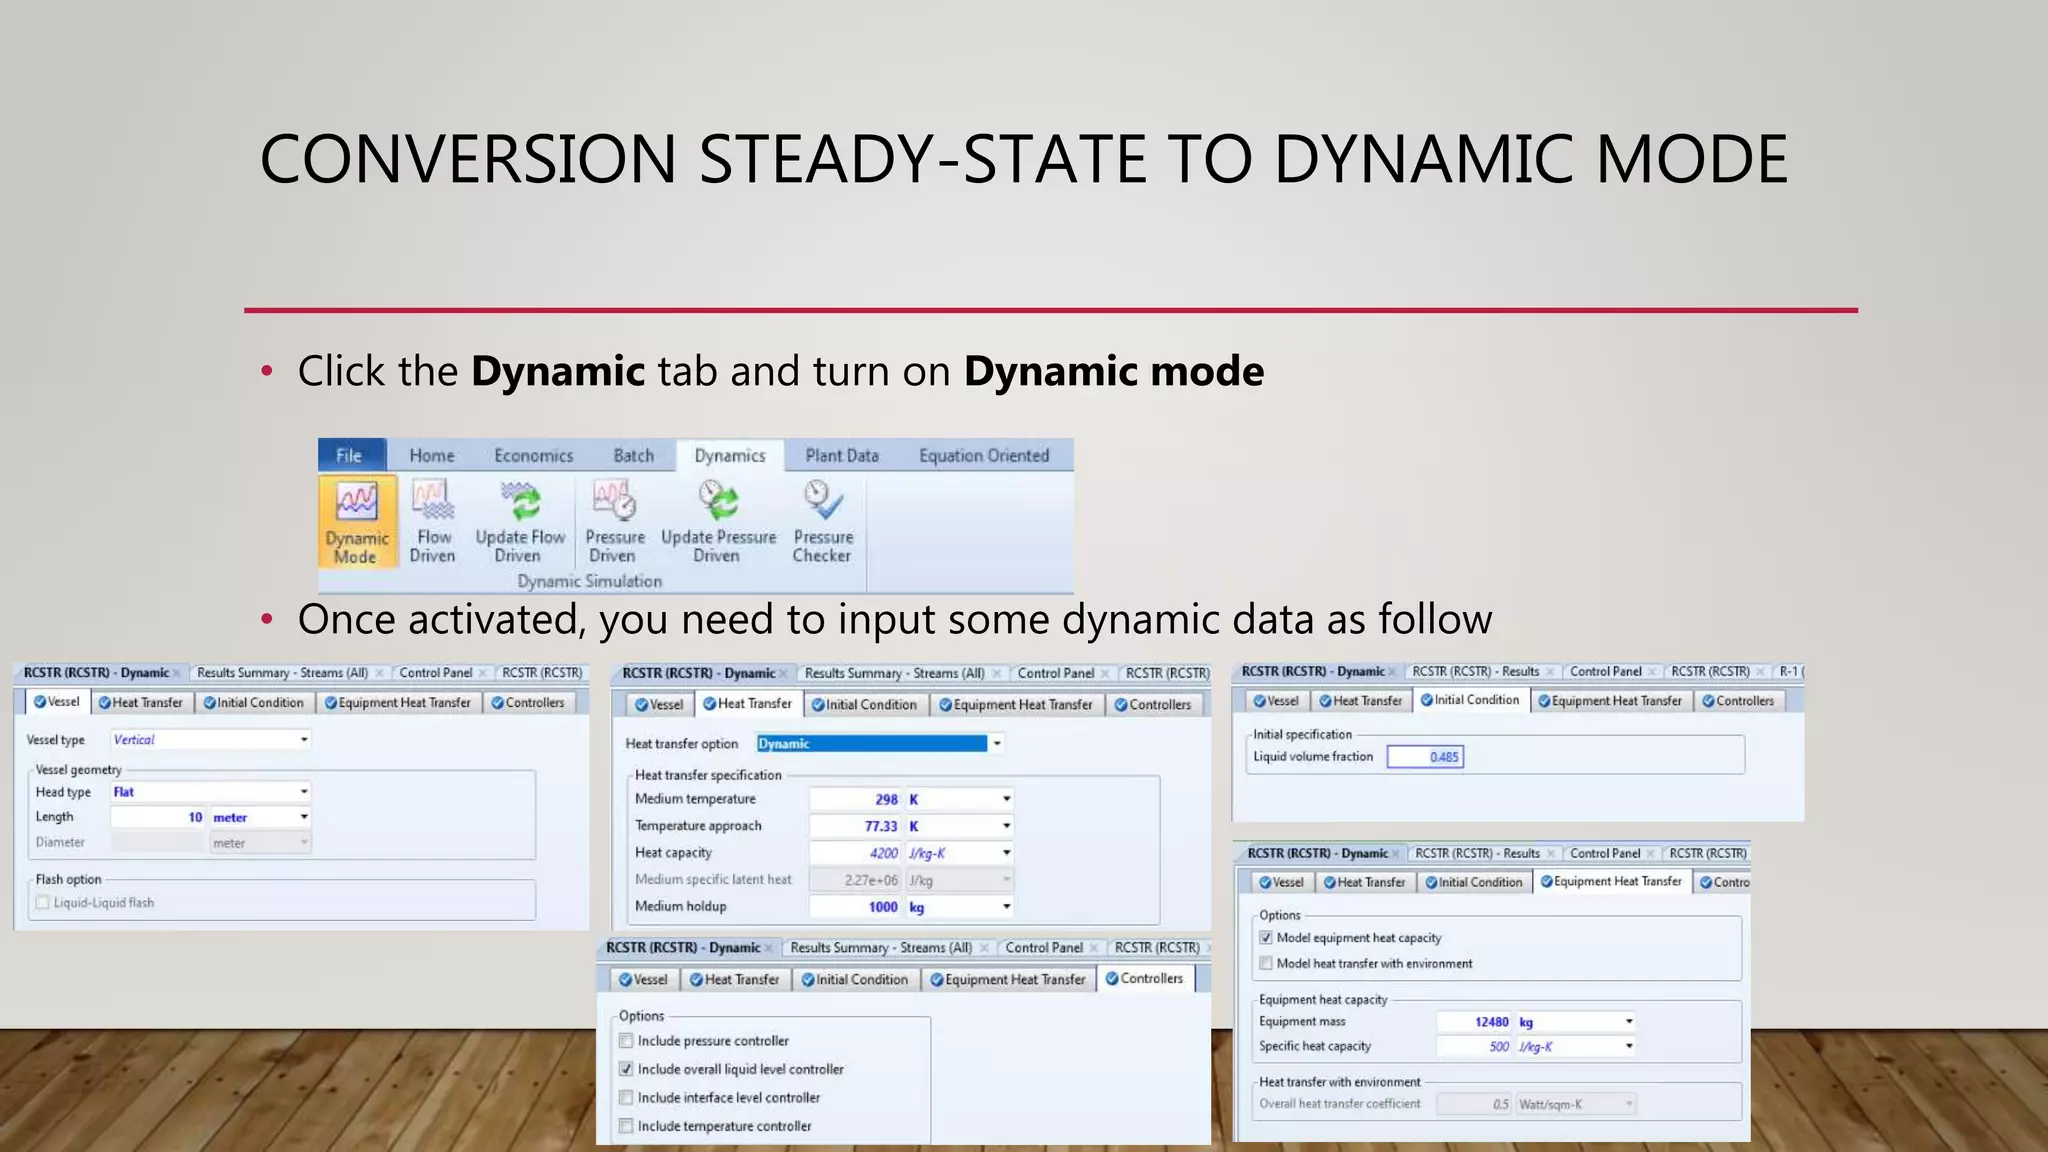Enable the Include pressure controller checkbox
This screenshot has width=2048, height=1152.
626,1041
